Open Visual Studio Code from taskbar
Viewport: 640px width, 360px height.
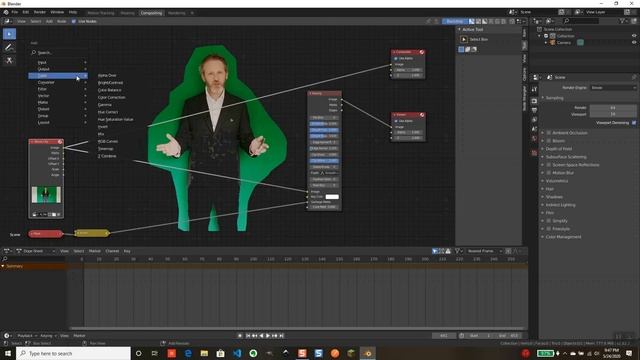pyautogui.click(x=237, y=353)
